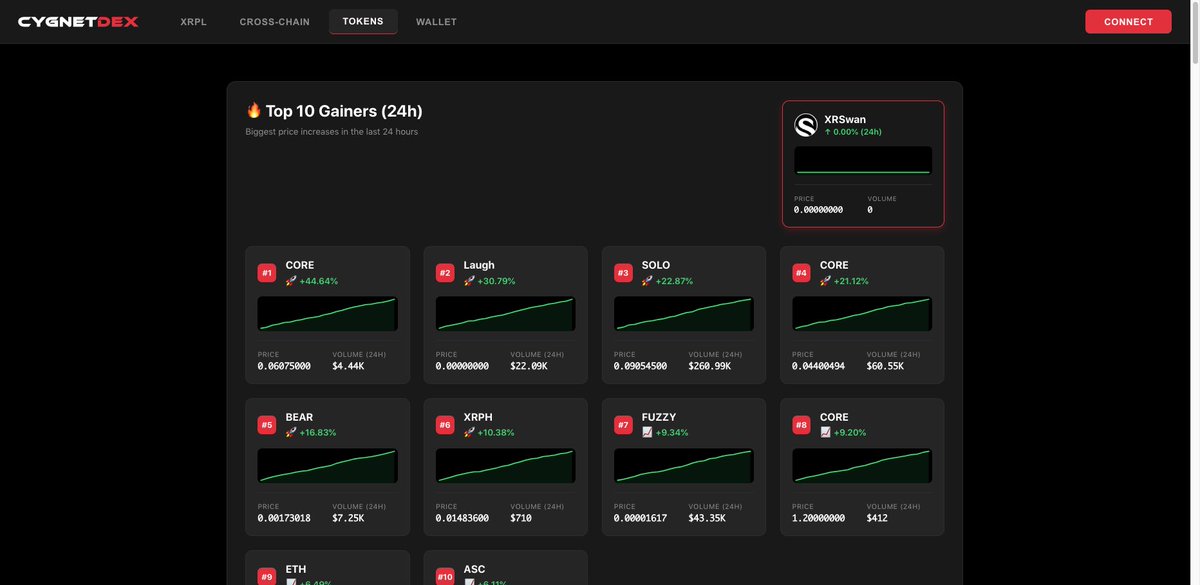Click the volume value $22.09K
Screen dimensions: 1200x585
[x=529, y=366]
